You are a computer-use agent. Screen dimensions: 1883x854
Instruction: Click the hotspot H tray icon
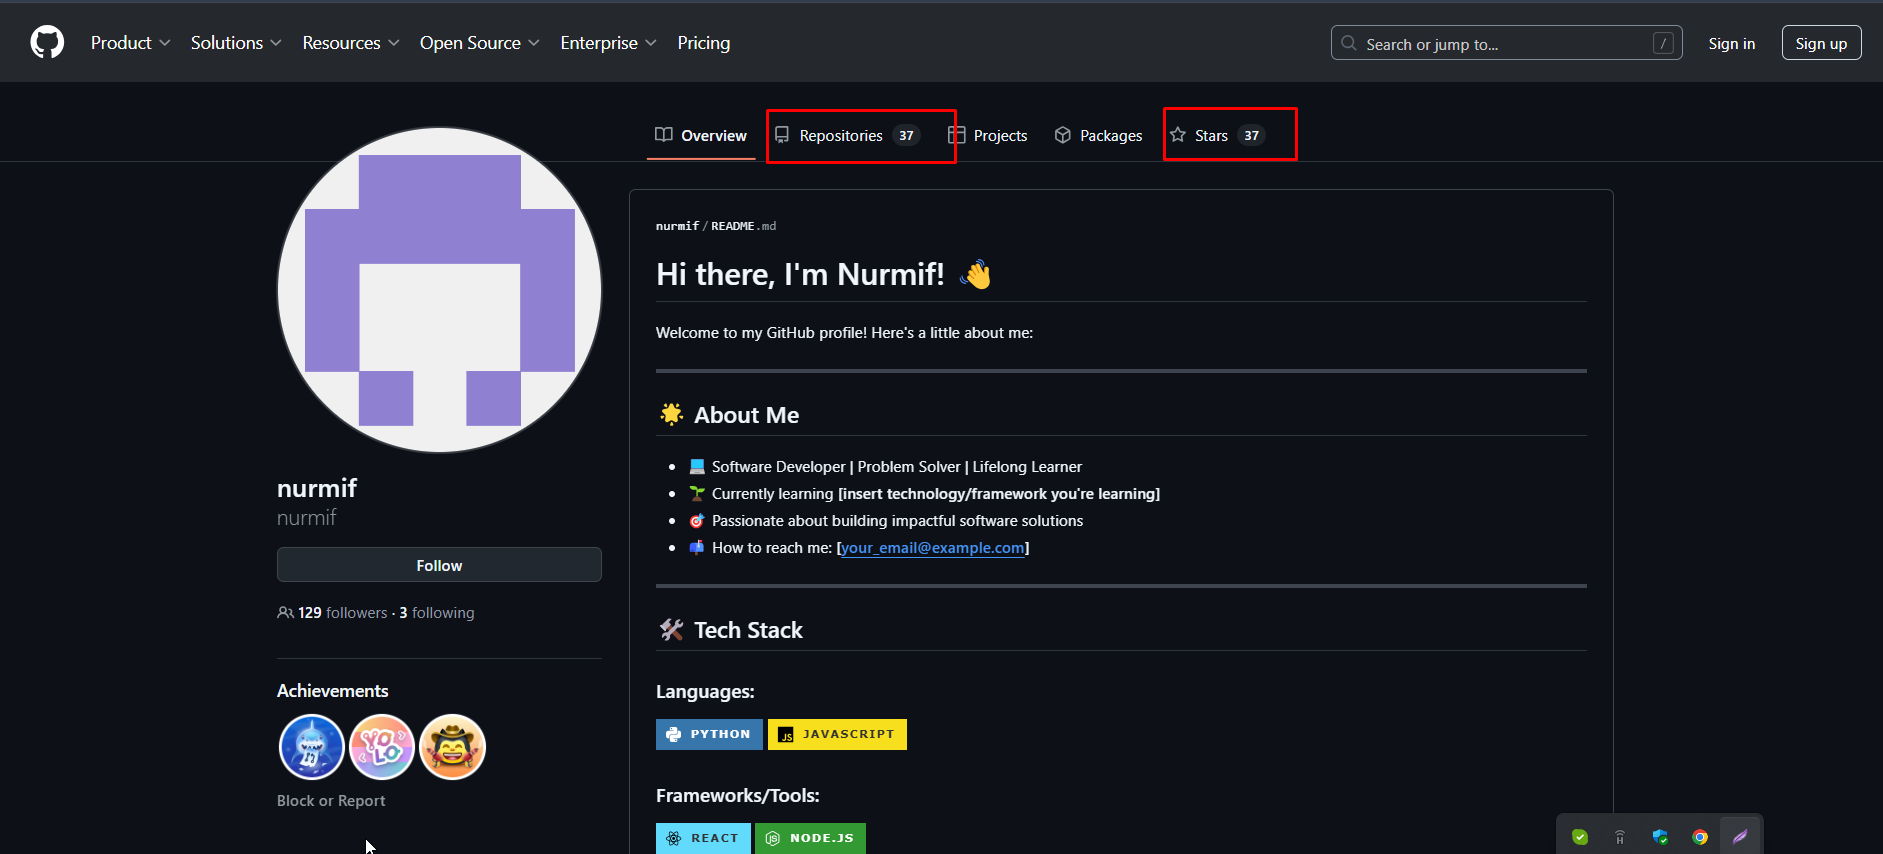point(1620,837)
